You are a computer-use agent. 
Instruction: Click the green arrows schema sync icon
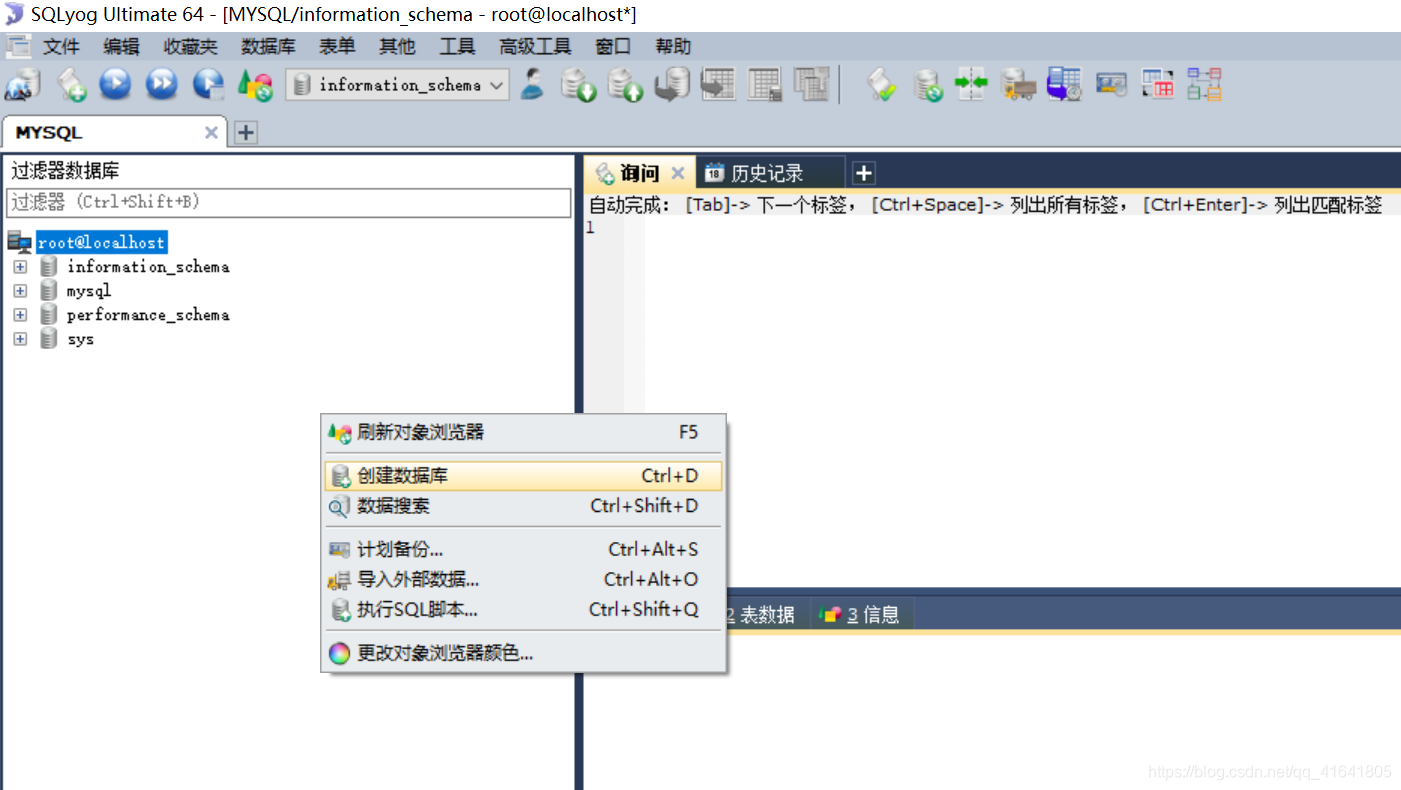coord(971,85)
